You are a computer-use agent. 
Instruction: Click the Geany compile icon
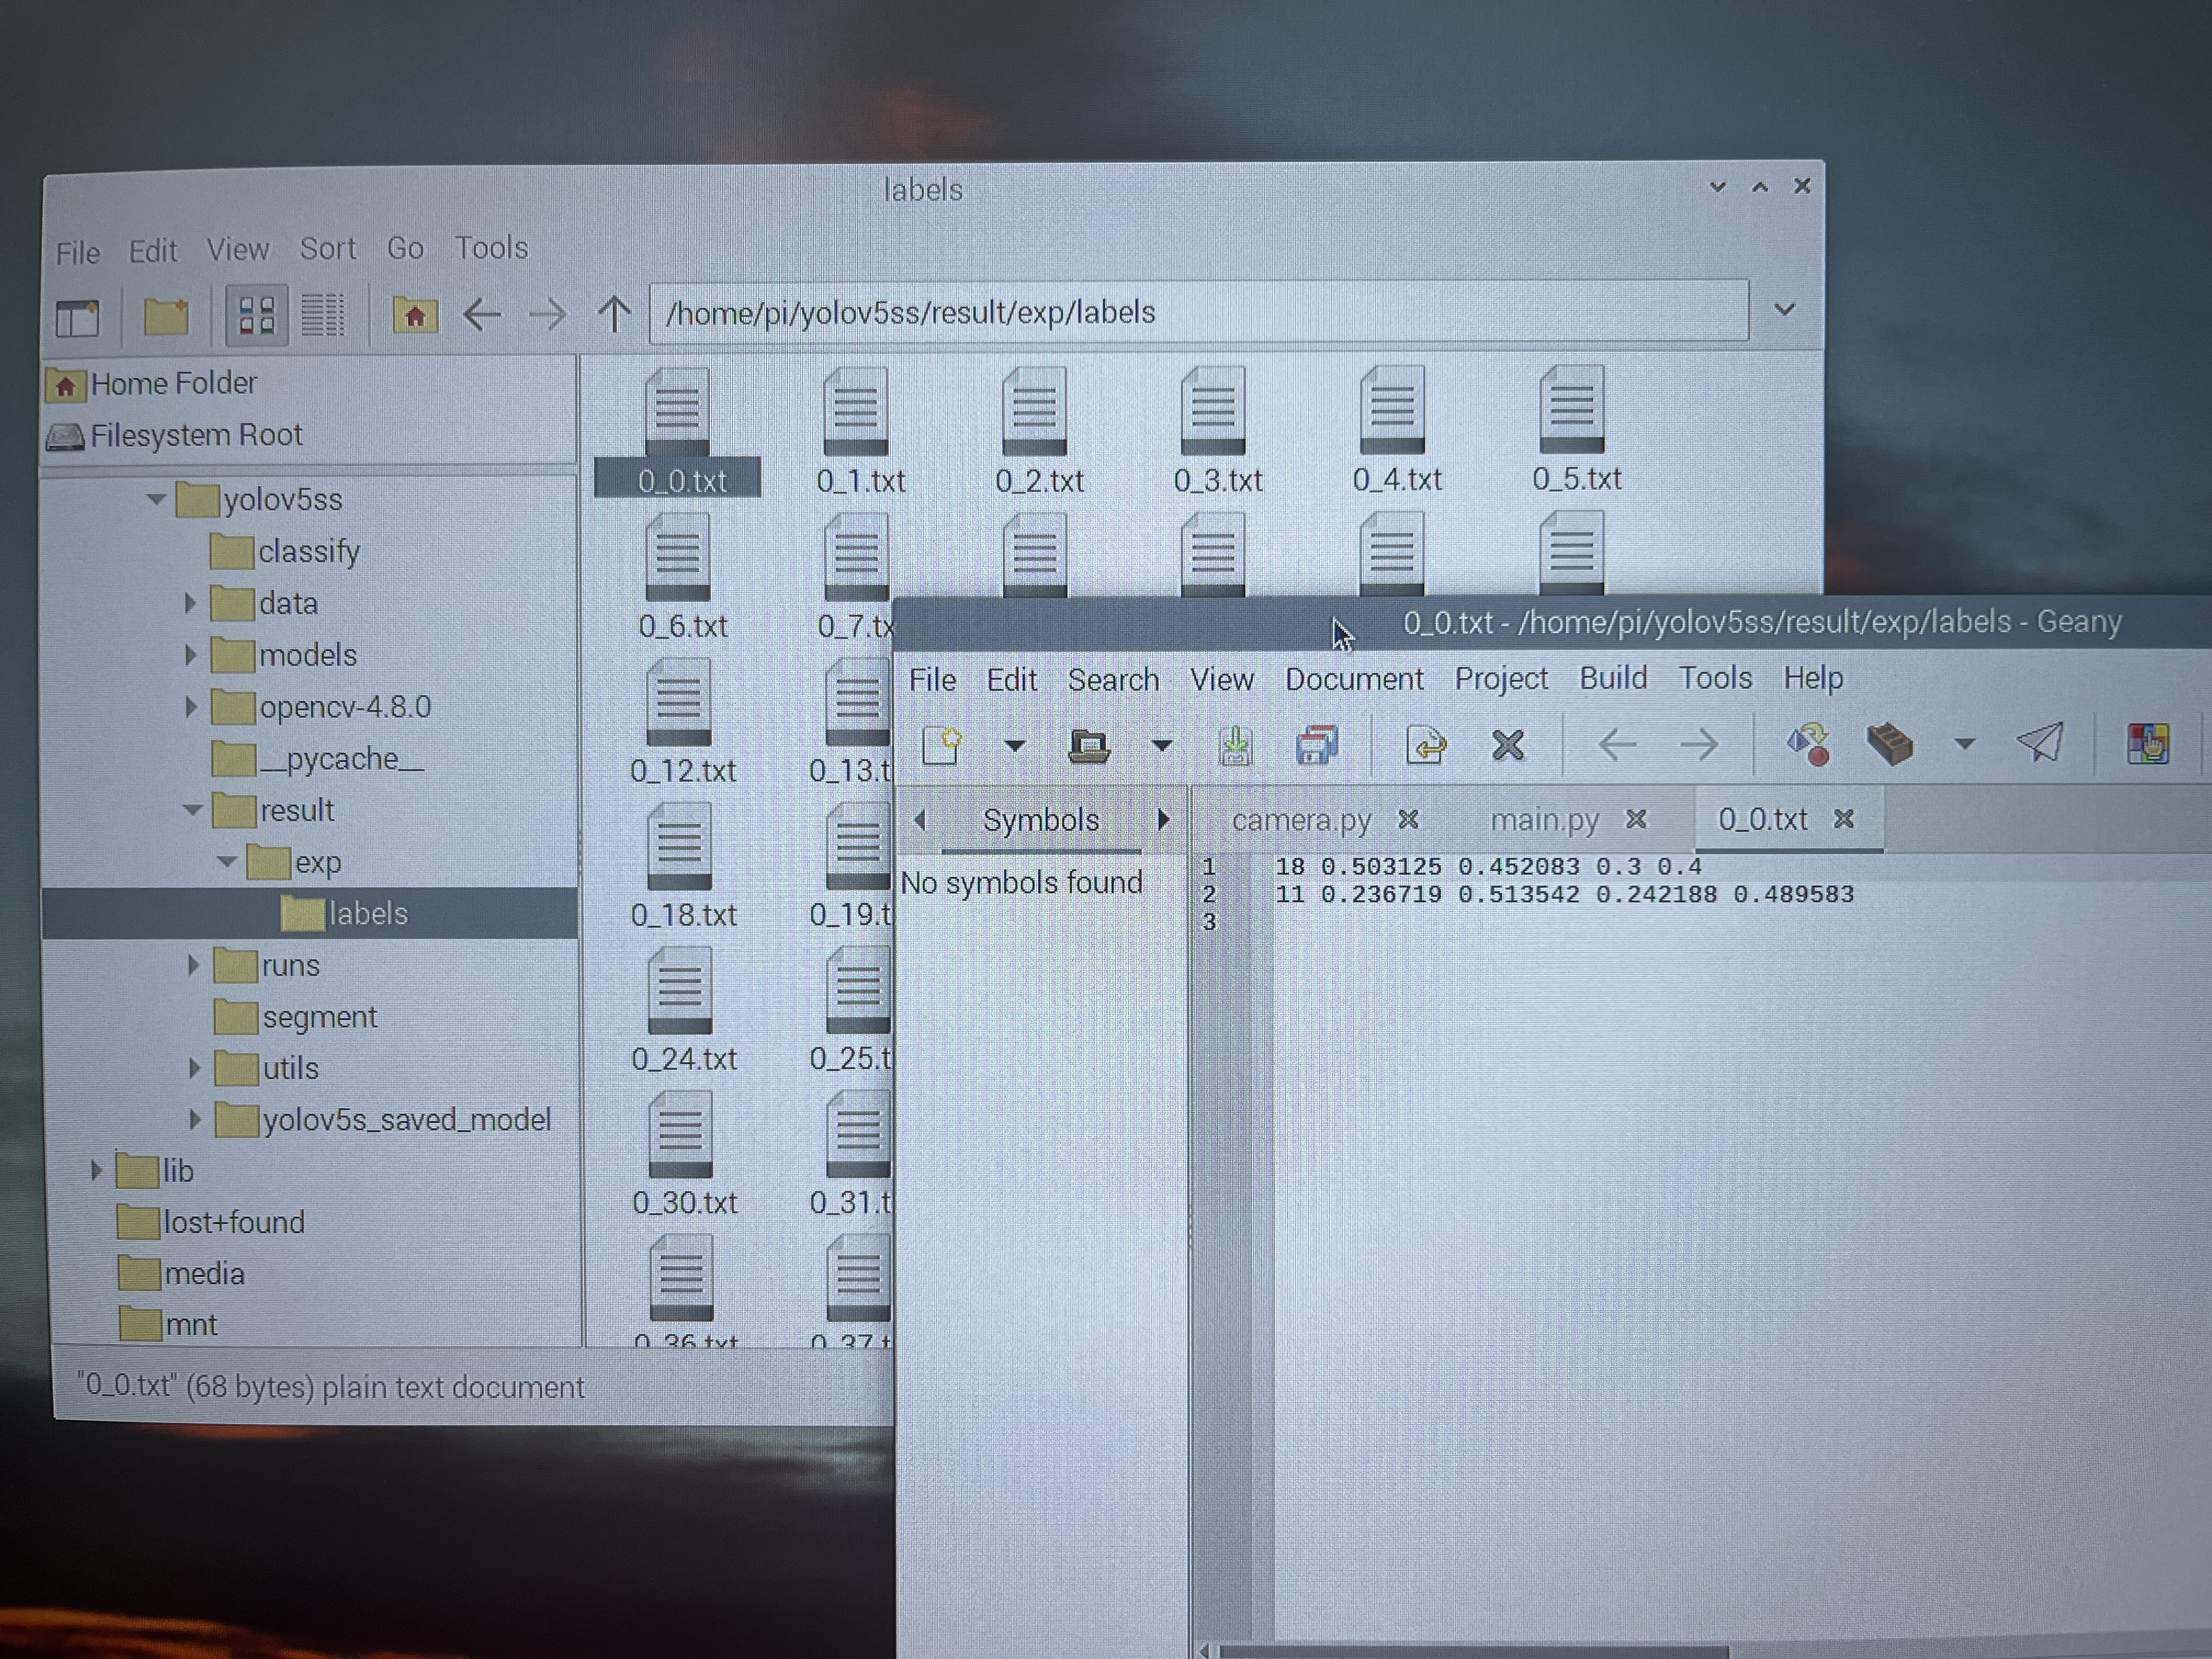pos(1807,744)
